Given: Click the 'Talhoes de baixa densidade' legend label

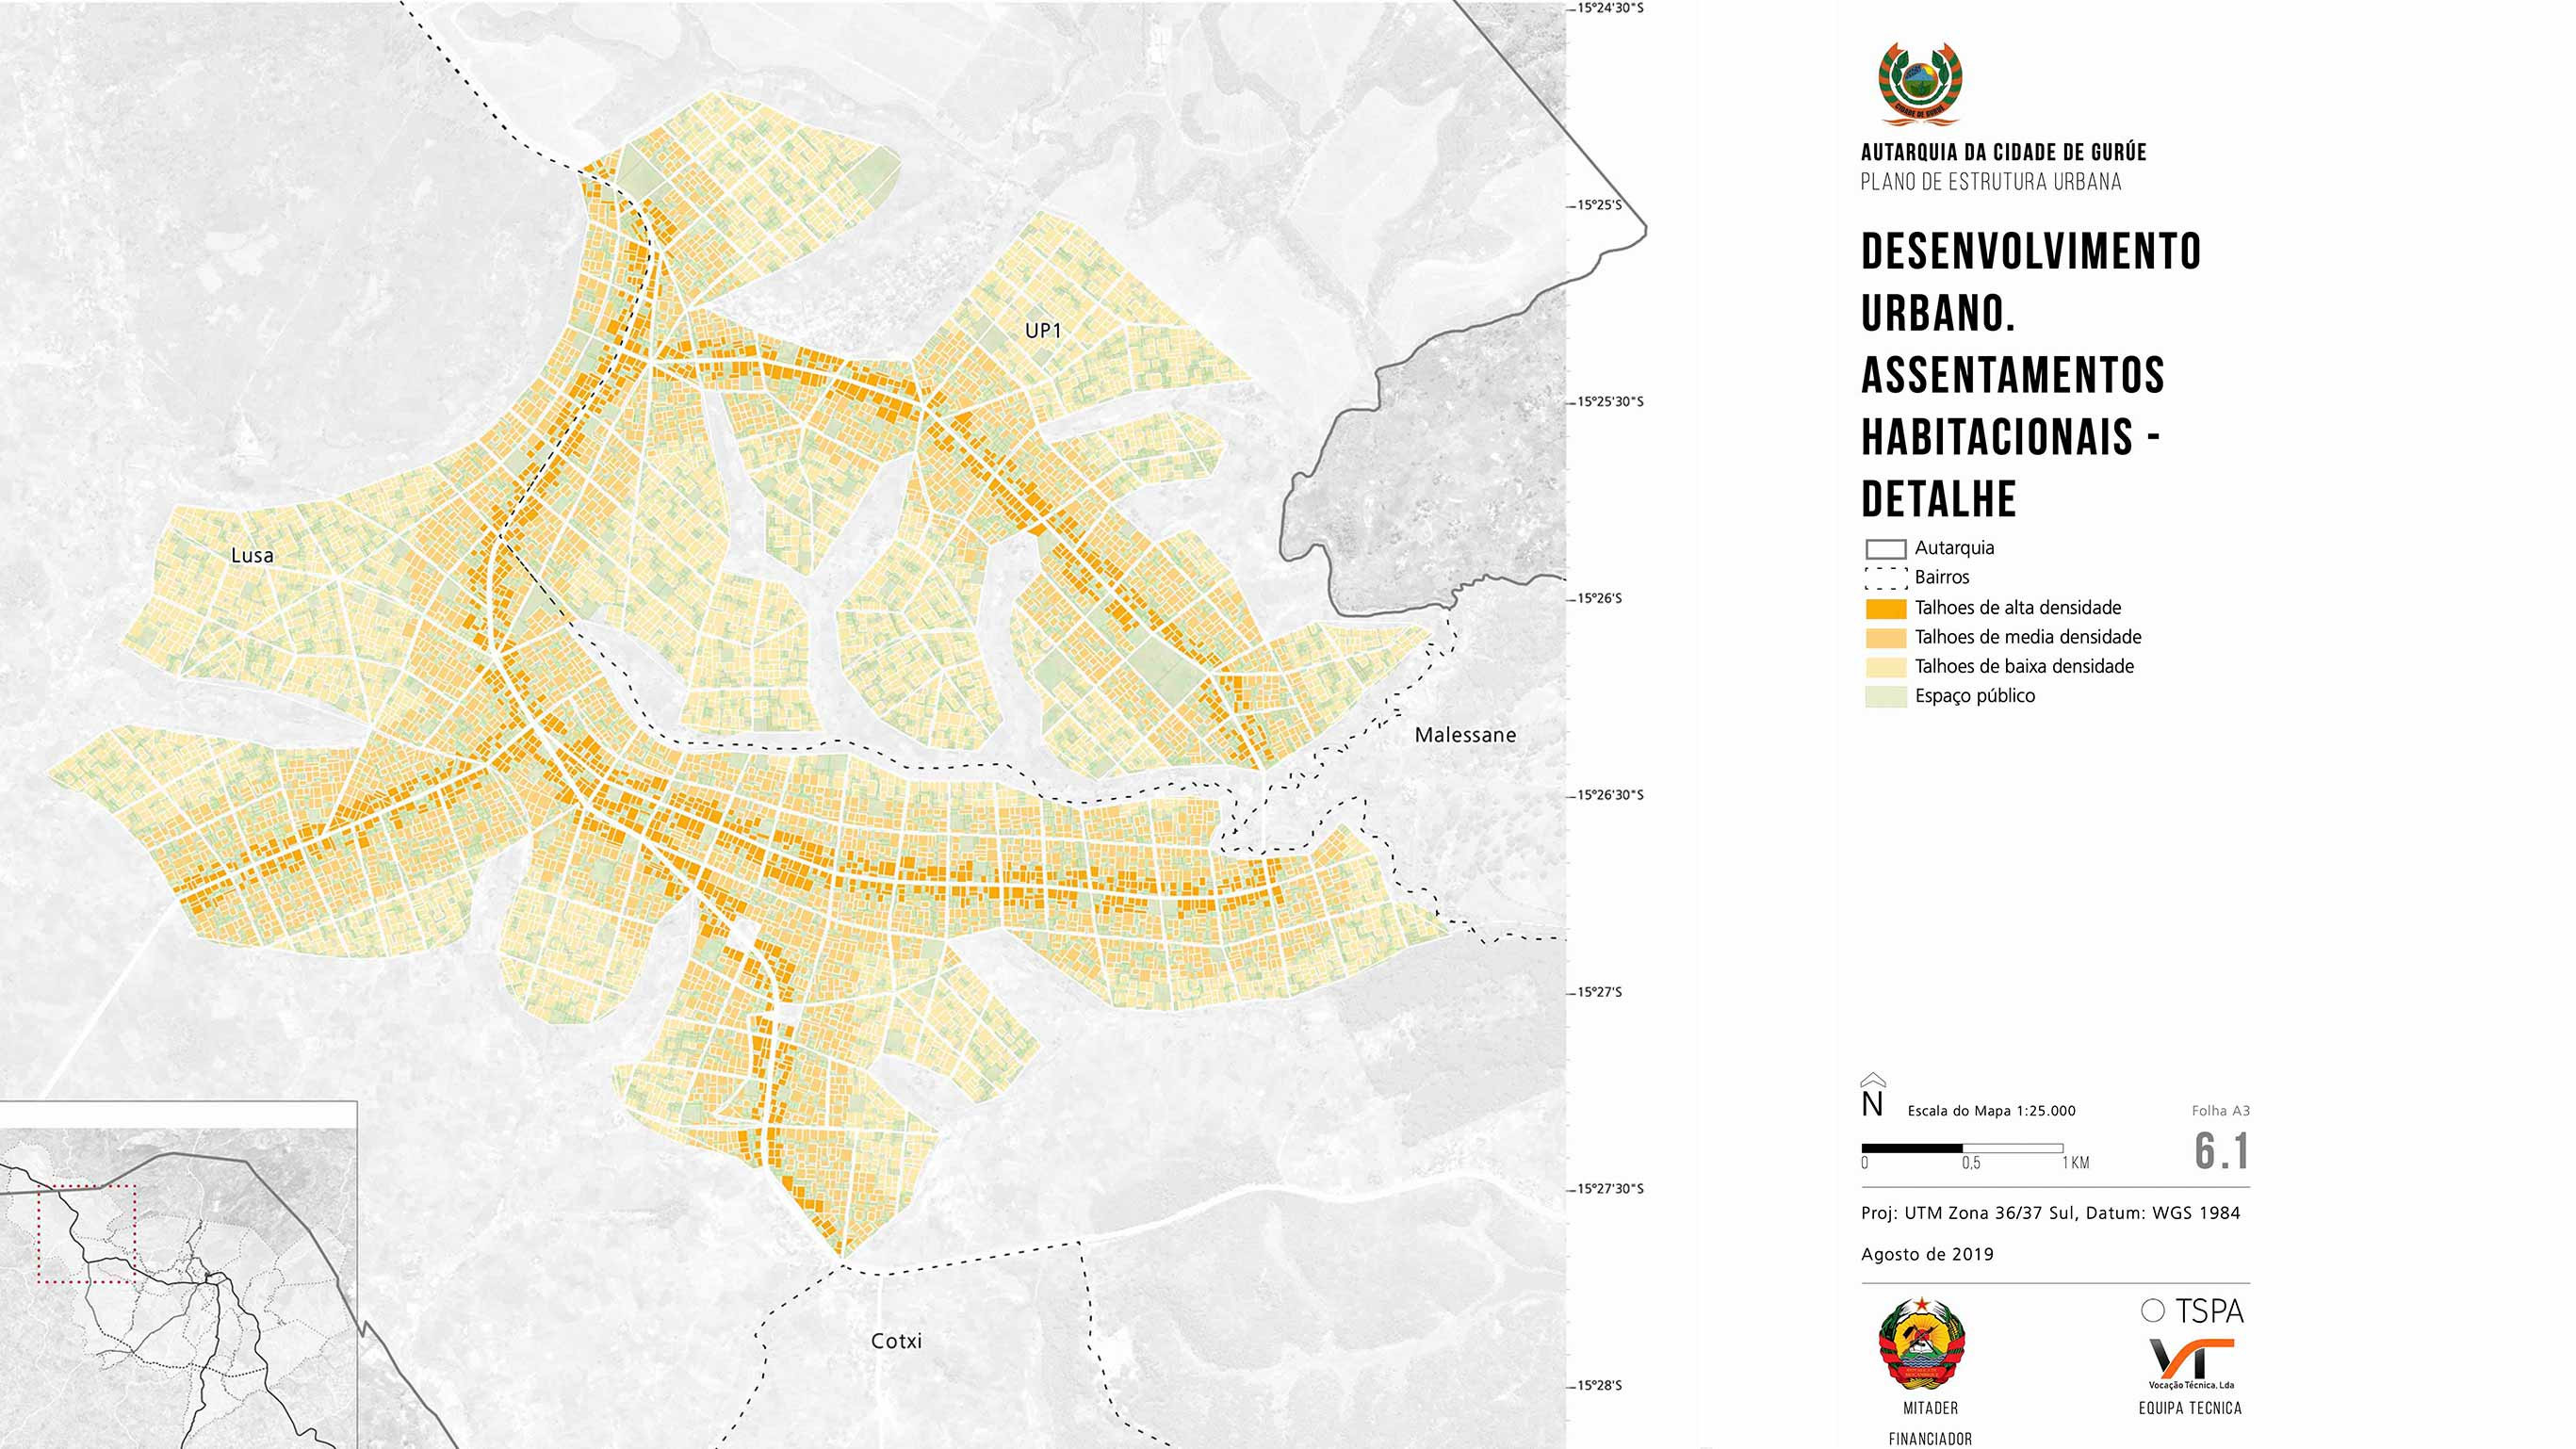Looking at the screenshot, I should [2024, 667].
